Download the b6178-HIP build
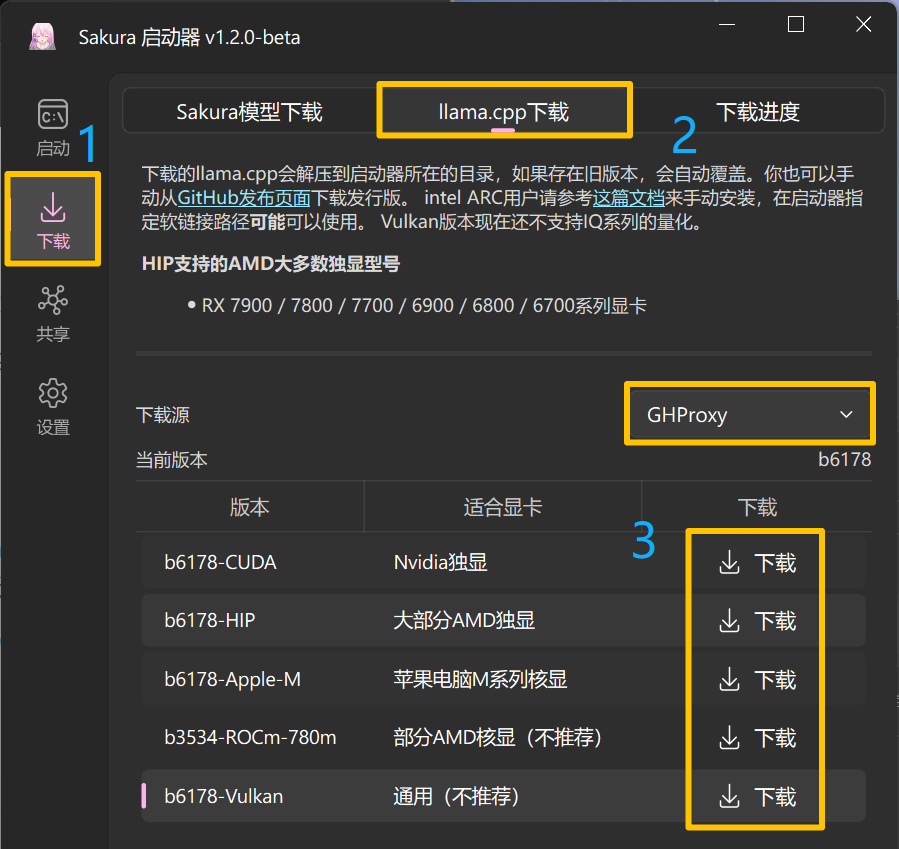This screenshot has height=849, width=899. click(x=757, y=621)
